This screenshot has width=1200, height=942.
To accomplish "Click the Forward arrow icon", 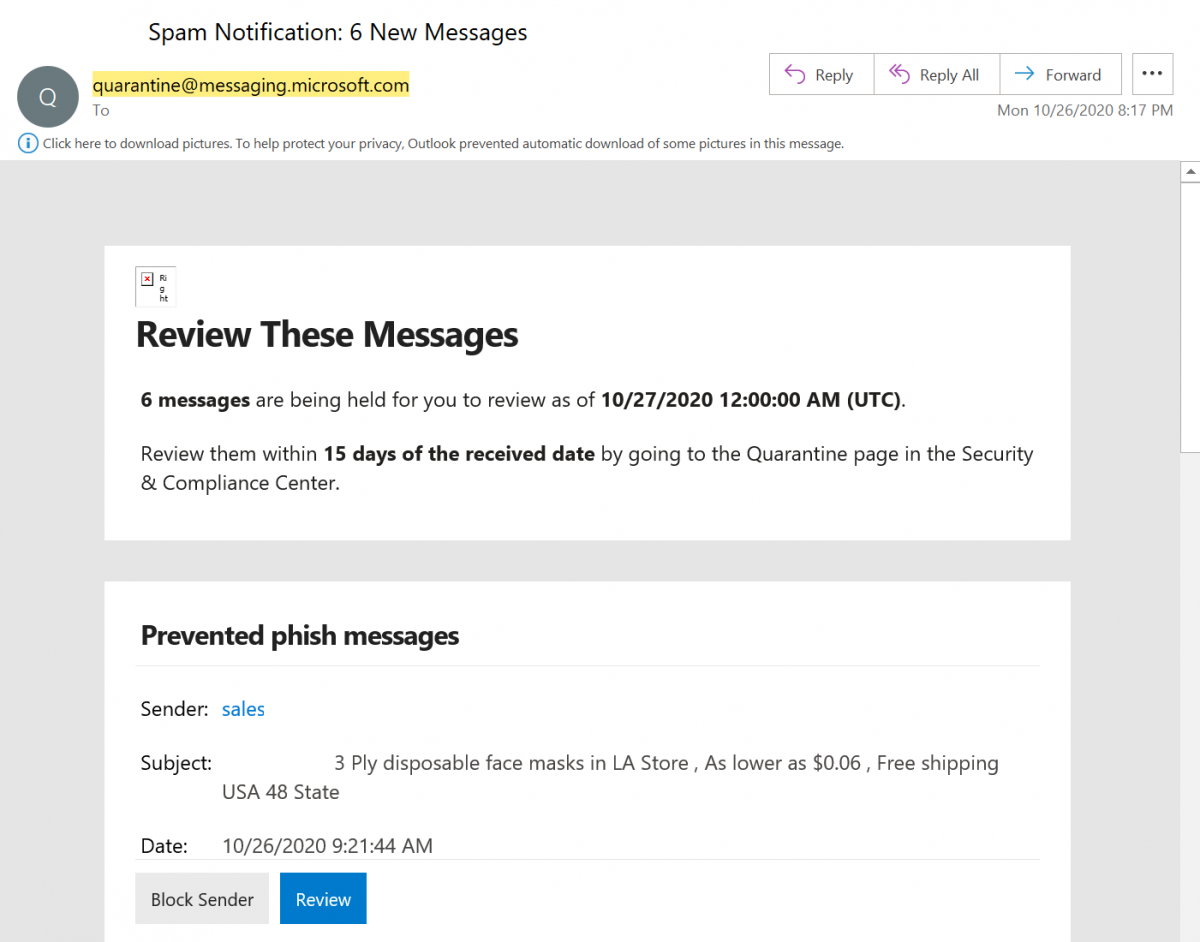I will tap(1025, 73).
